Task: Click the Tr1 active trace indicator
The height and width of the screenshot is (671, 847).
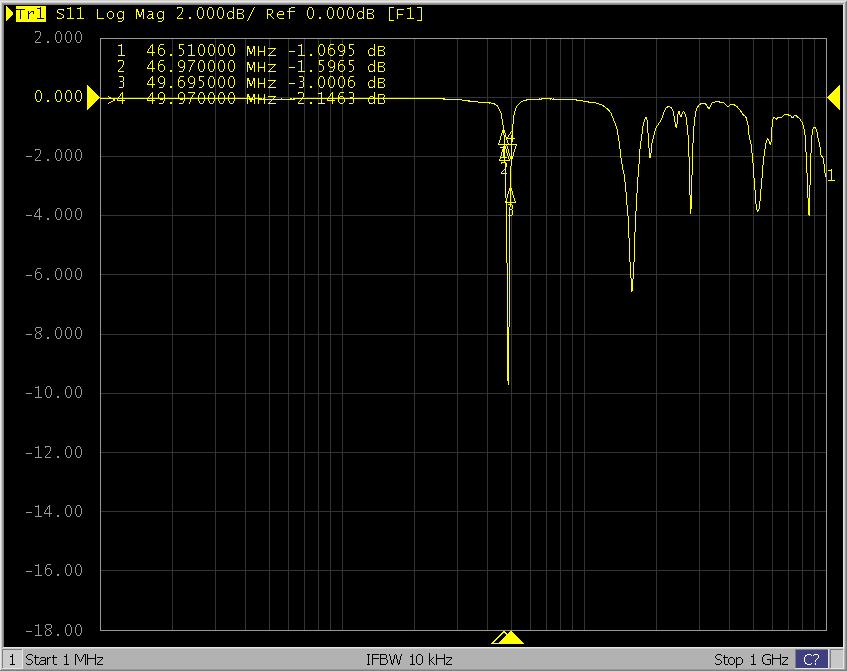Action: tap(27, 14)
